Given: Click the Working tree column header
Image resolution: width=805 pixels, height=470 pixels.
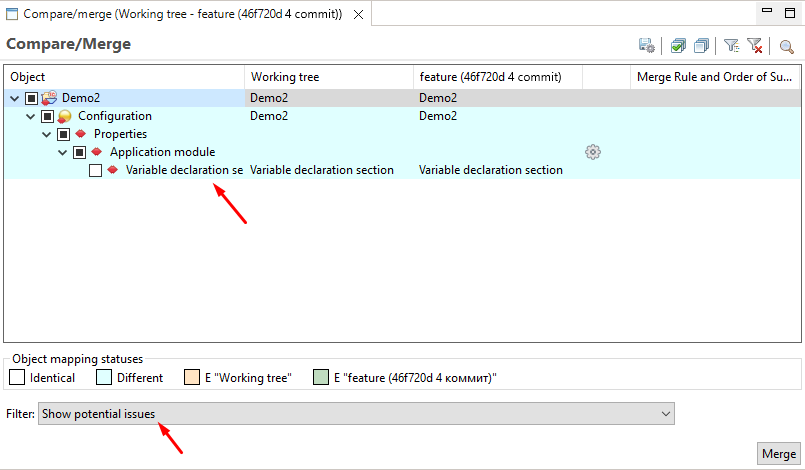Looking at the screenshot, I should tap(328, 77).
